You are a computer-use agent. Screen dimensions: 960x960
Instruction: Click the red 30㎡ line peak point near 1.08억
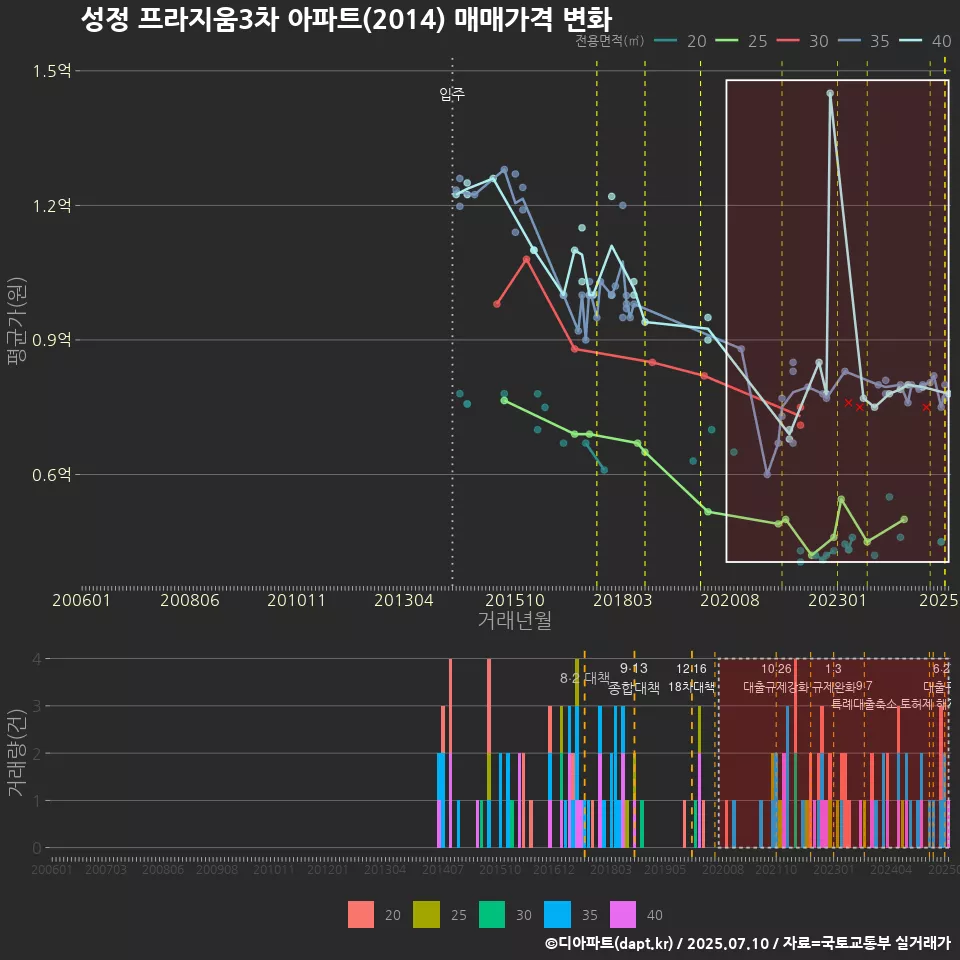click(527, 260)
